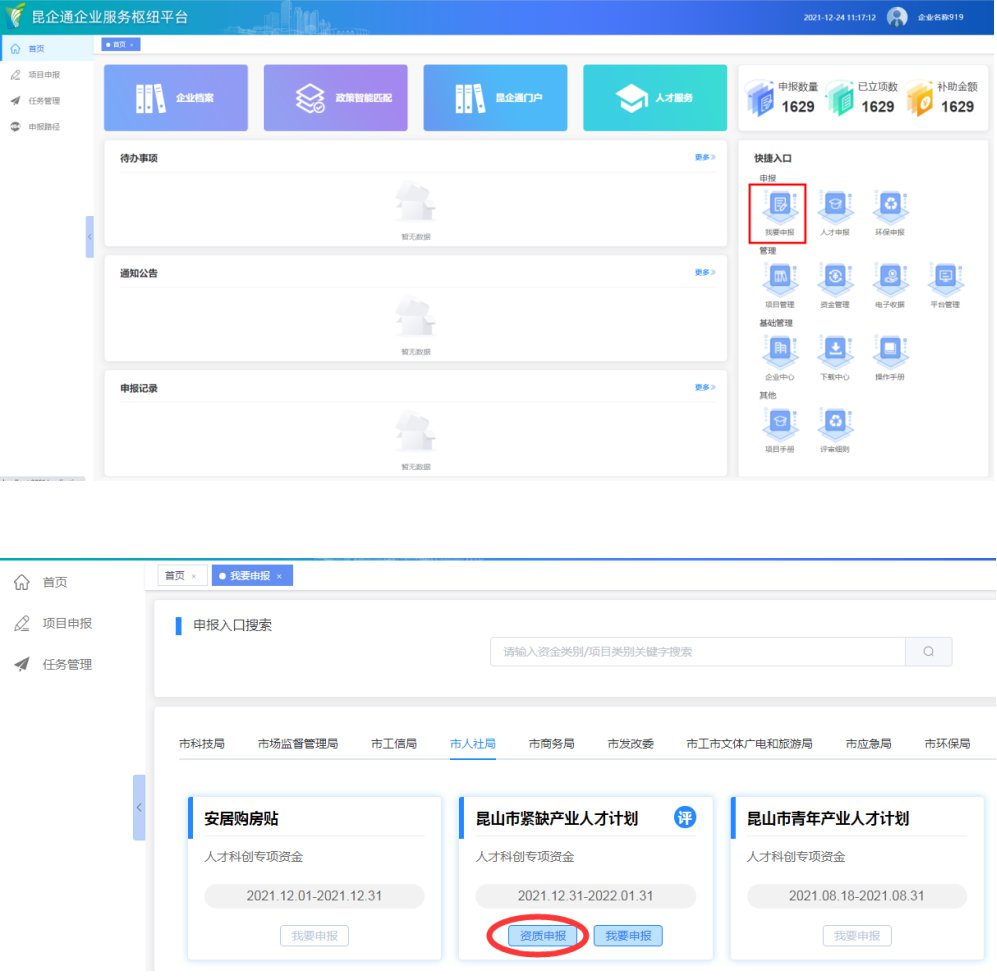Open the 政策智能匹配 purple card
997x978 pixels.
click(x=335, y=98)
